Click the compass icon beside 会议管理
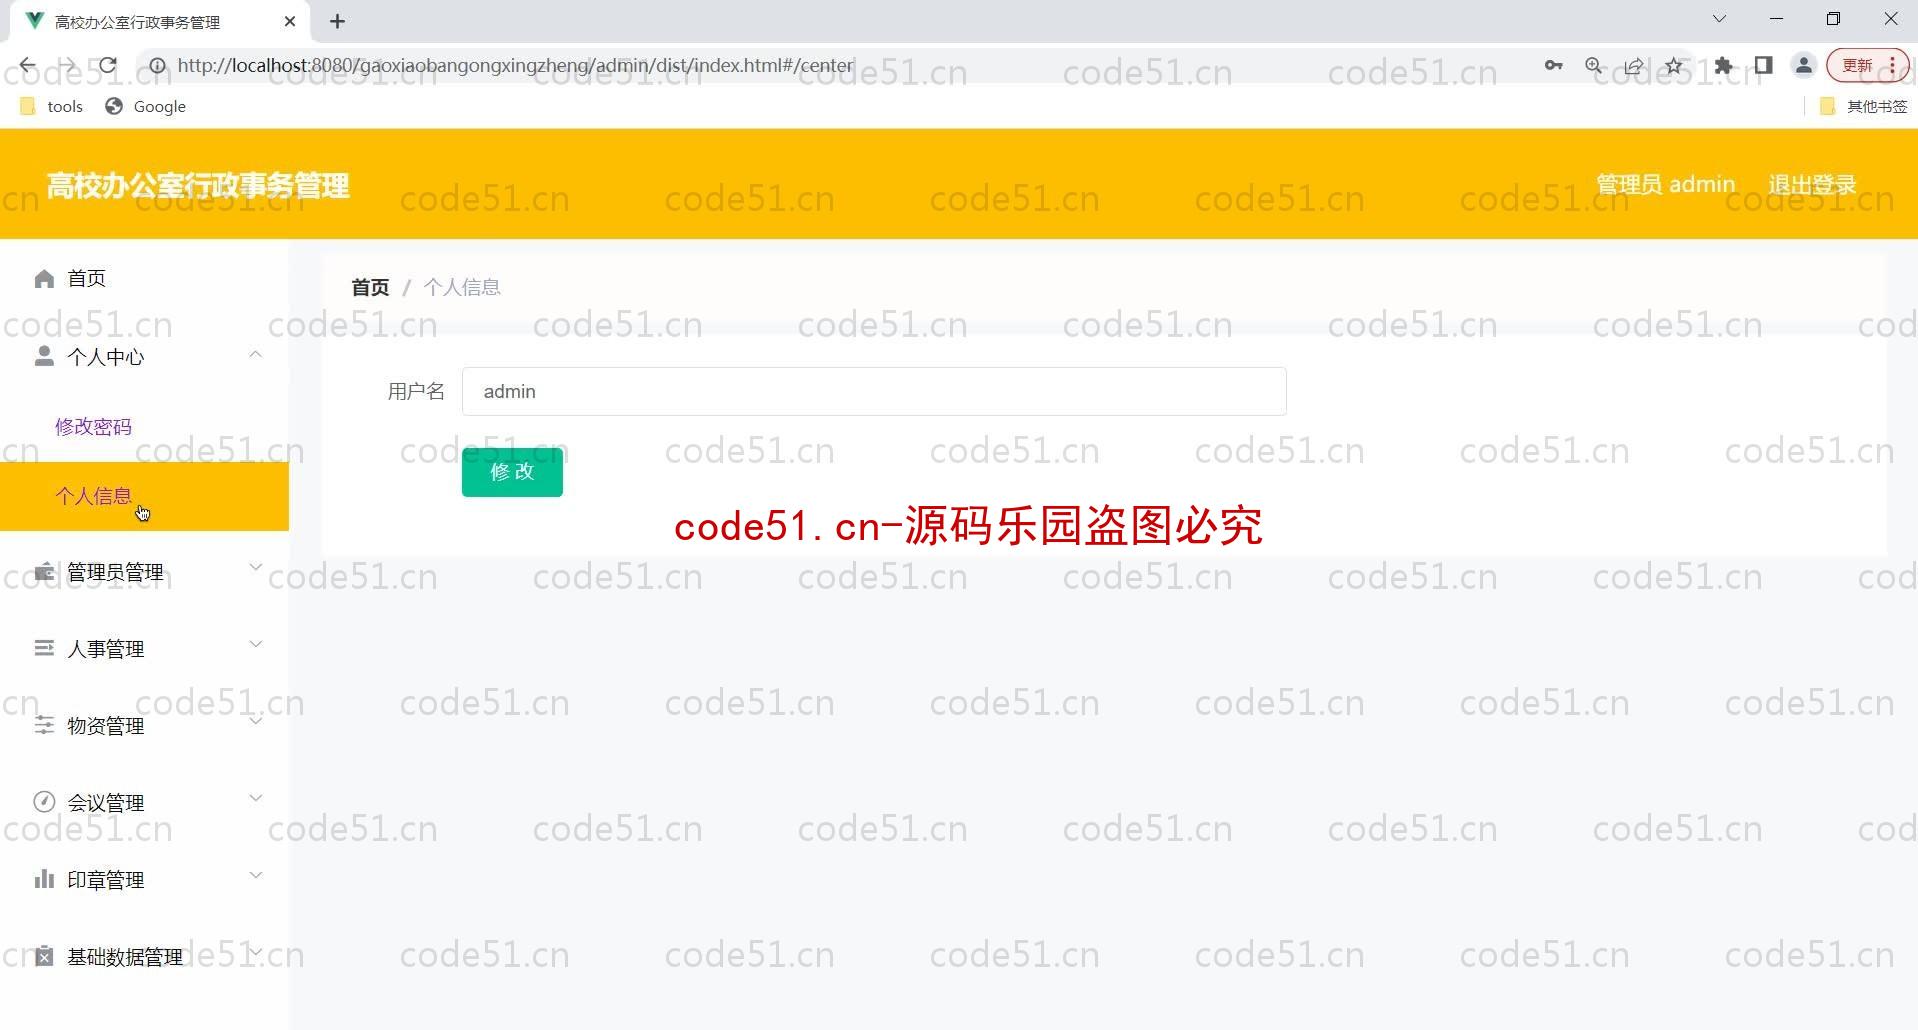The width and height of the screenshot is (1918, 1030). coord(44,802)
